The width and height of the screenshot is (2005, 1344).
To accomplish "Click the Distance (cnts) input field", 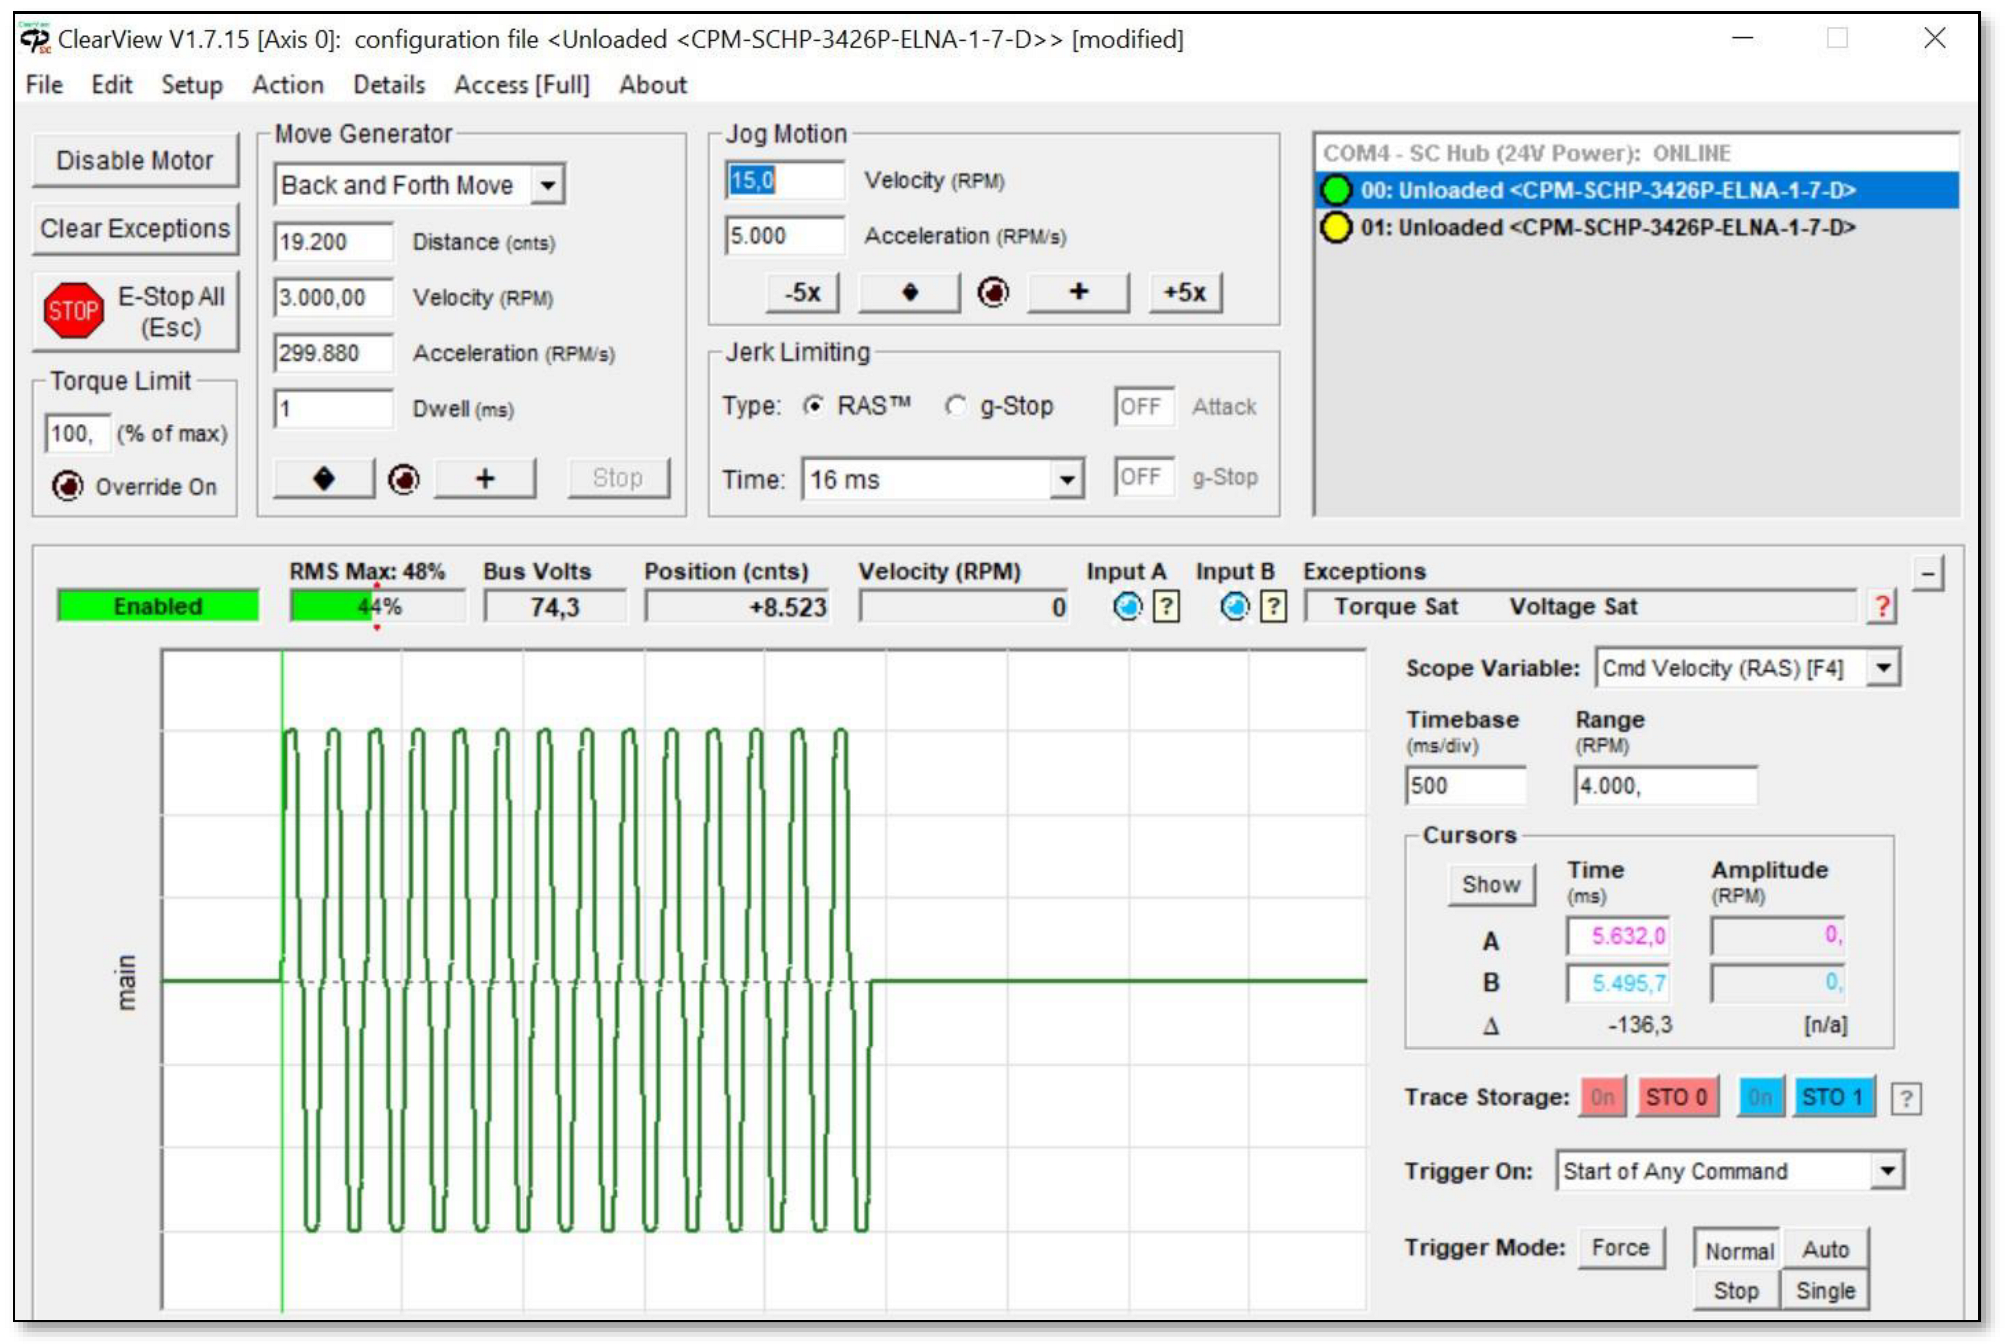I will coord(333,242).
